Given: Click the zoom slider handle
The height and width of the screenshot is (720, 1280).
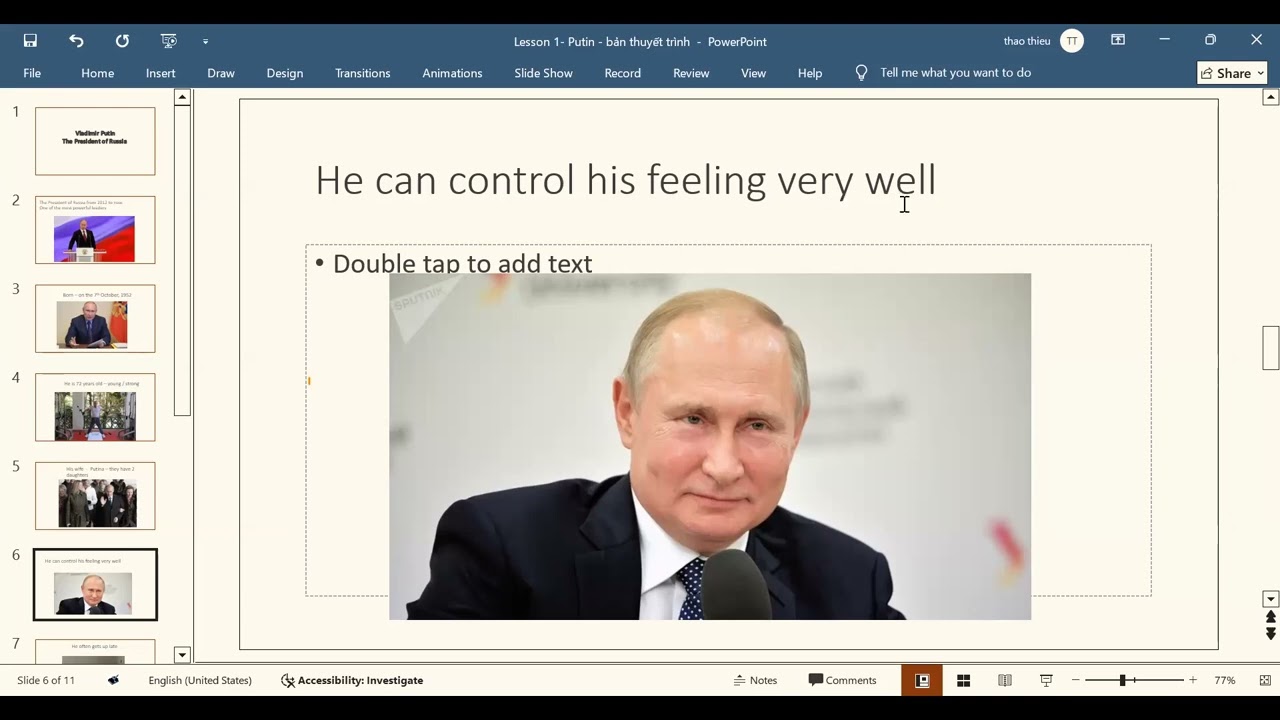Looking at the screenshot, I should click(x=1123, y=680).
